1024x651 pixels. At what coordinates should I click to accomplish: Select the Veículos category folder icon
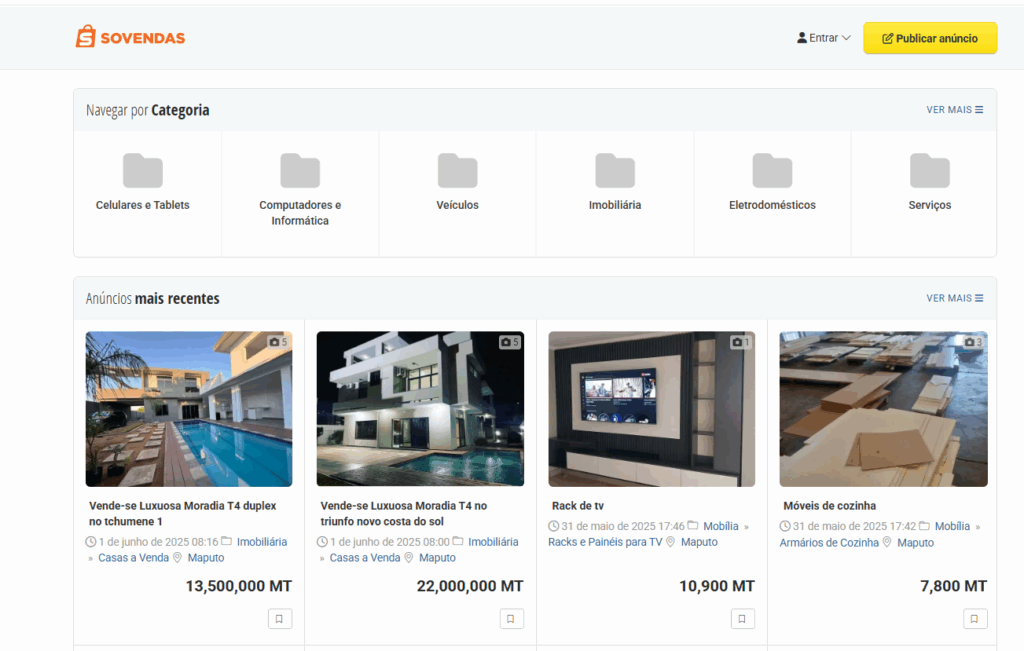tap(457, 171)
